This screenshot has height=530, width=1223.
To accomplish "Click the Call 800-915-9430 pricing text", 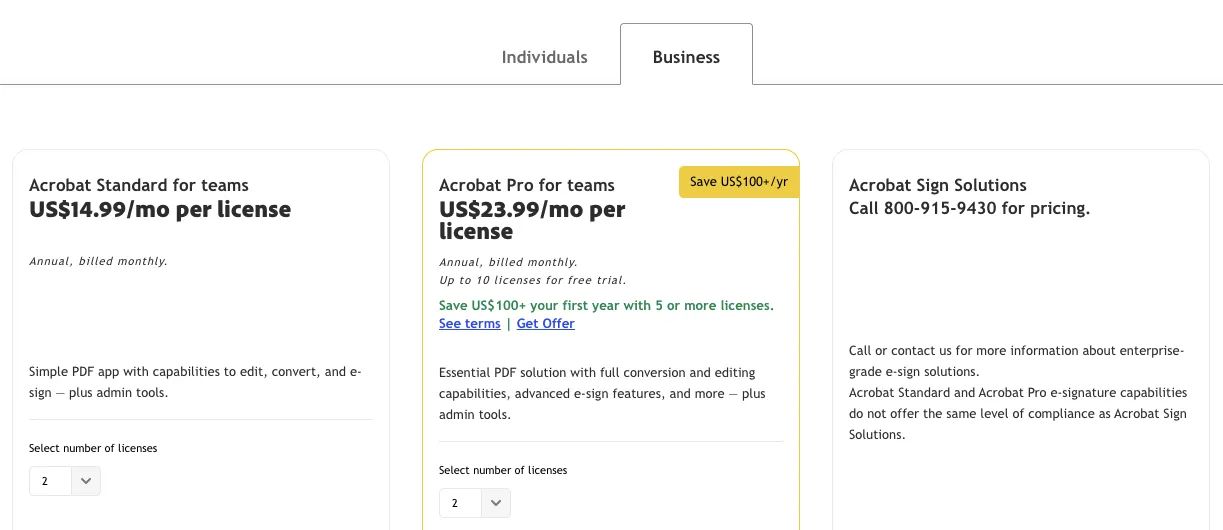I will click(x=969, y=209).
